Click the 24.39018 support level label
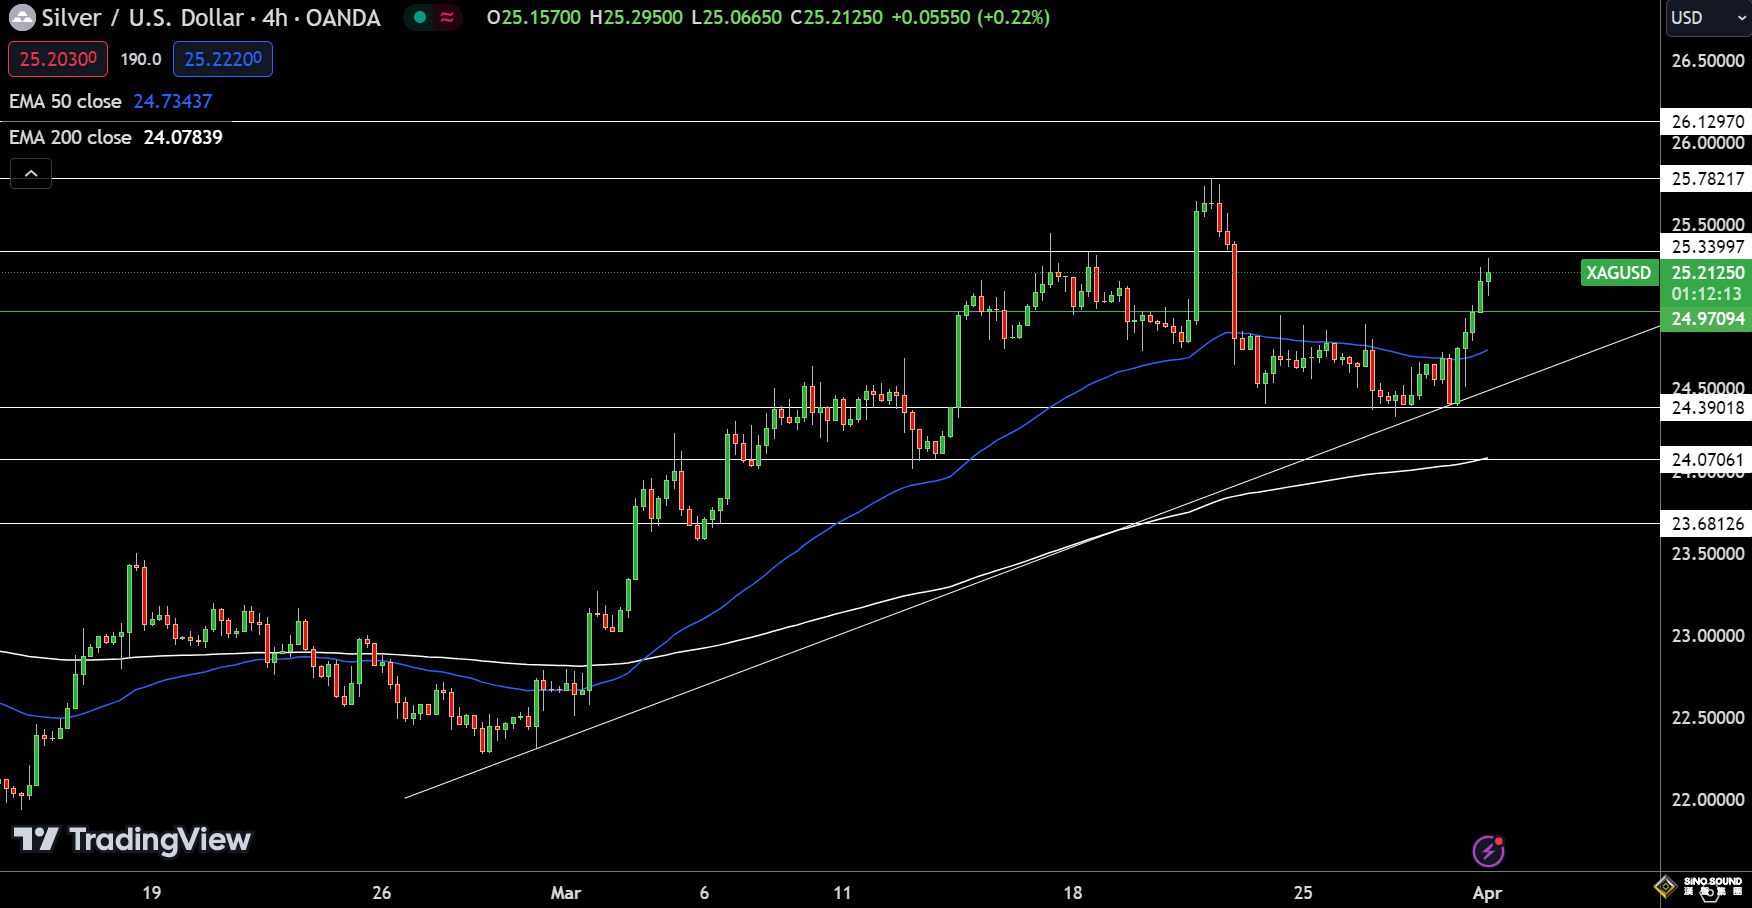This screenshot has width=1752, height=908. [x=1707, y=408]
